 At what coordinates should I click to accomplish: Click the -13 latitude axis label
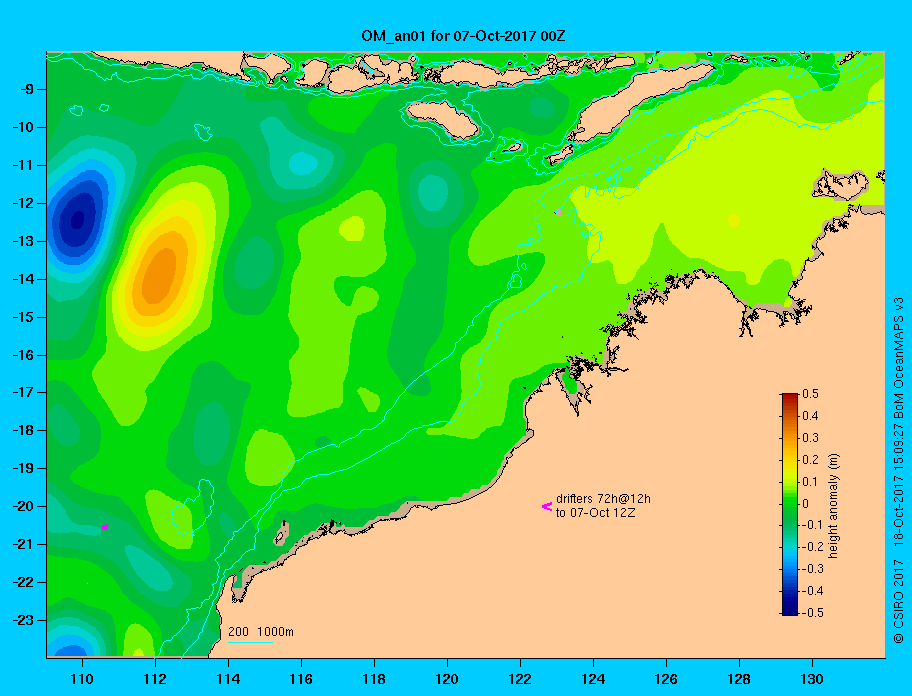[23, 241]
